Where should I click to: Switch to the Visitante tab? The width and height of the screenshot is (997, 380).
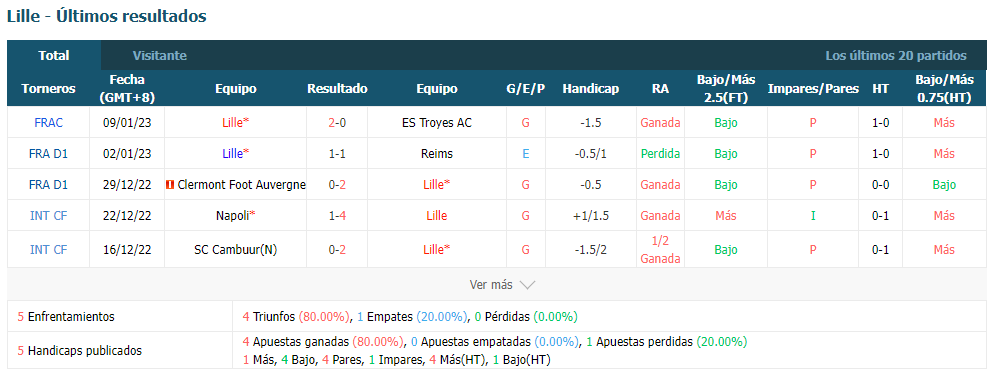160,55
